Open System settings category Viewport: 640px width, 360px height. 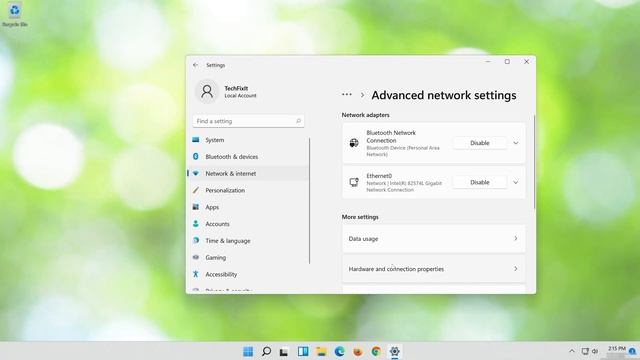point(248,140)
